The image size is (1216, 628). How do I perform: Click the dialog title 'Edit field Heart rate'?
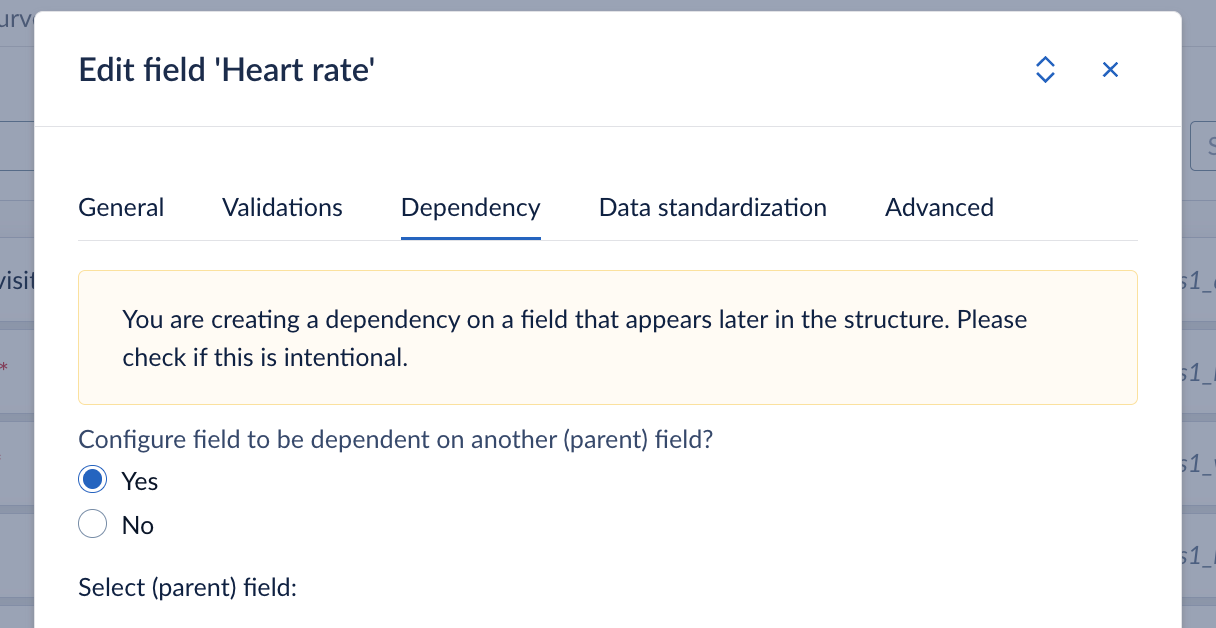click(x=227, y=70)
